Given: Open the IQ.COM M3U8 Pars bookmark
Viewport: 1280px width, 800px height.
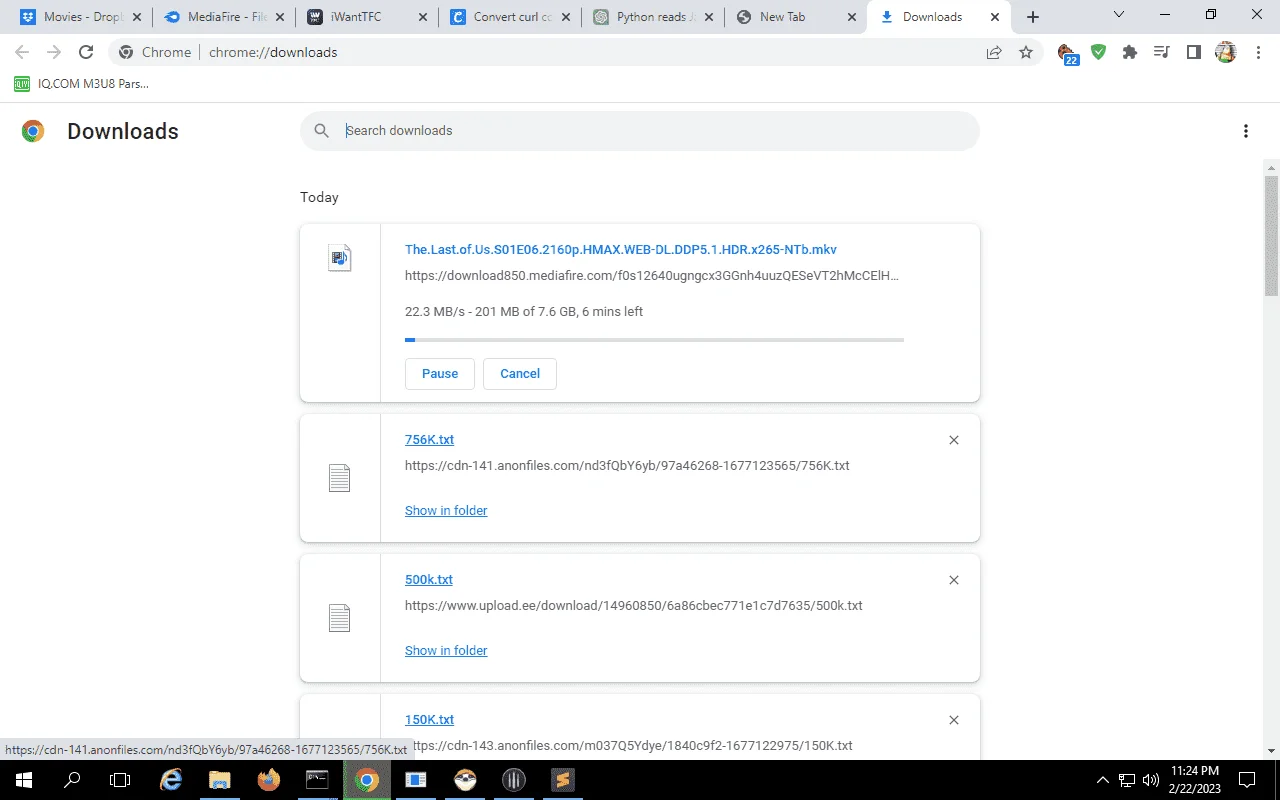Looking at the screenshot, I should point(81,84).
